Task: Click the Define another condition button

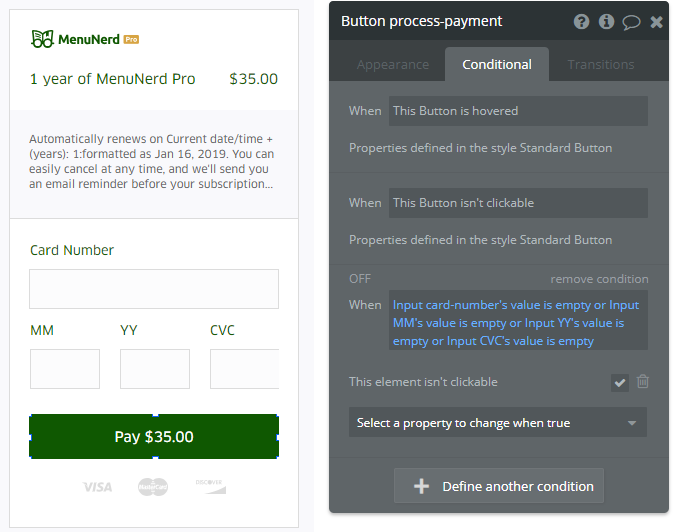Action: point(498,486)
